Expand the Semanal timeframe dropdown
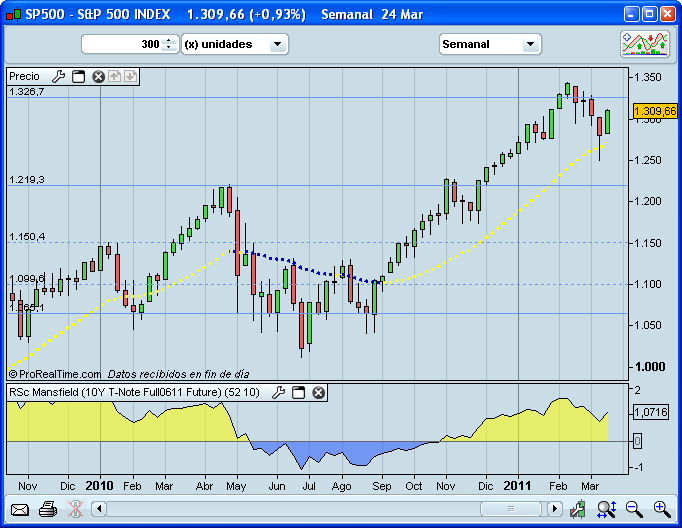The image size is (682, 528). click(530, 44)
